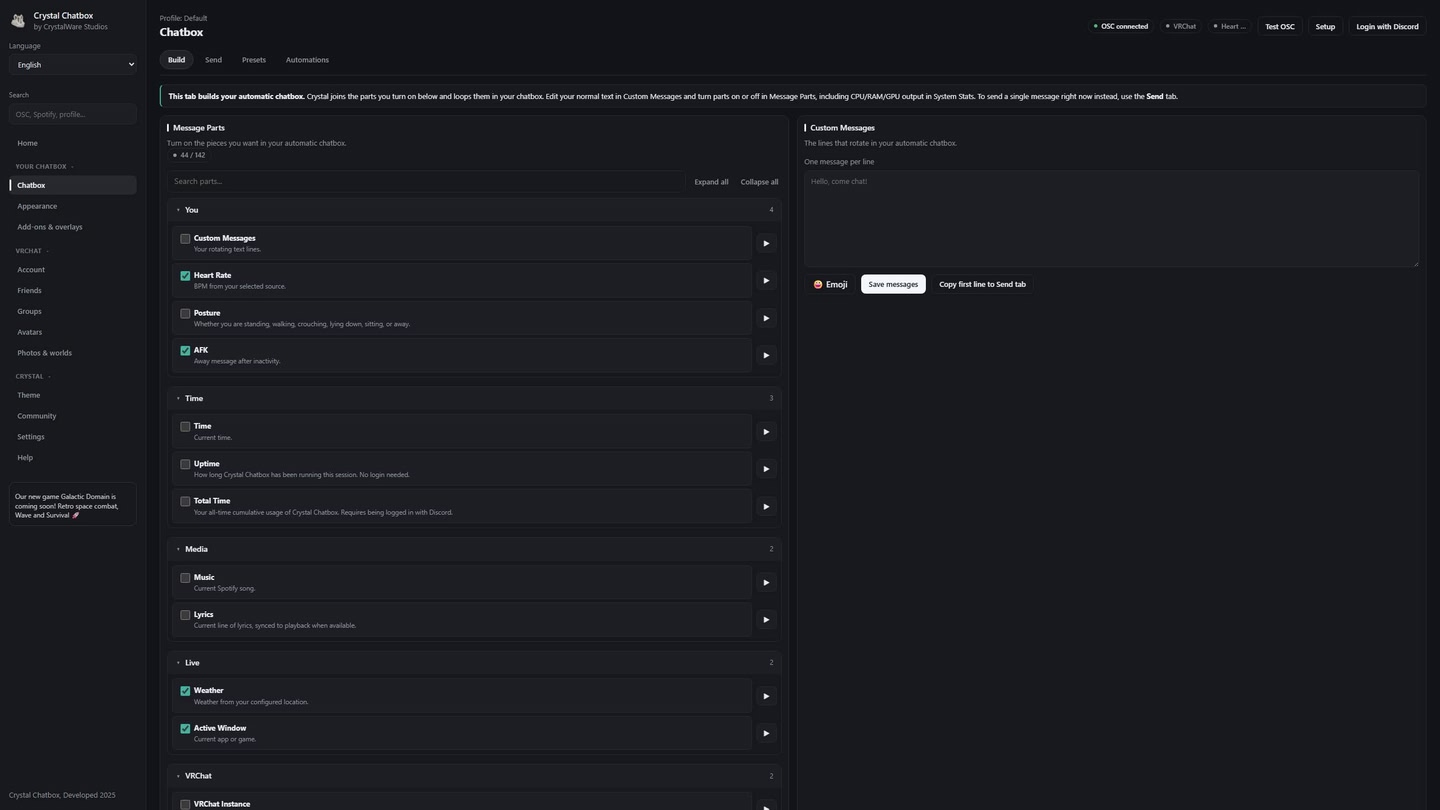
Task: Open the Emoji picker
Action: 830,284
